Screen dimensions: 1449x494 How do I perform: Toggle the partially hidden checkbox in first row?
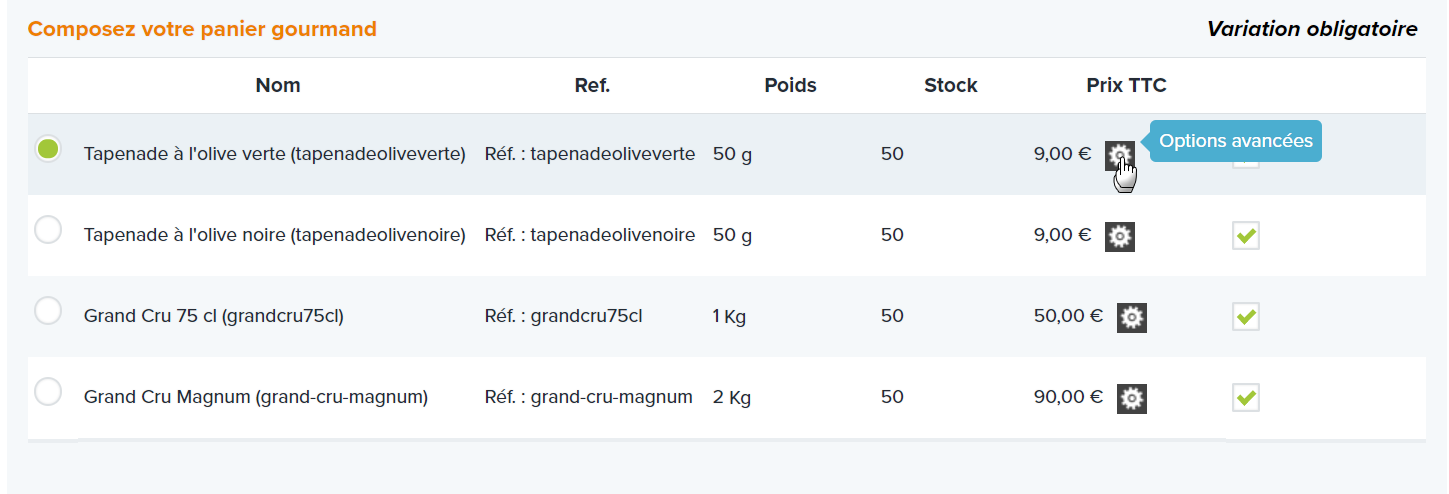pyautogui.click(x=1246, y=163)
